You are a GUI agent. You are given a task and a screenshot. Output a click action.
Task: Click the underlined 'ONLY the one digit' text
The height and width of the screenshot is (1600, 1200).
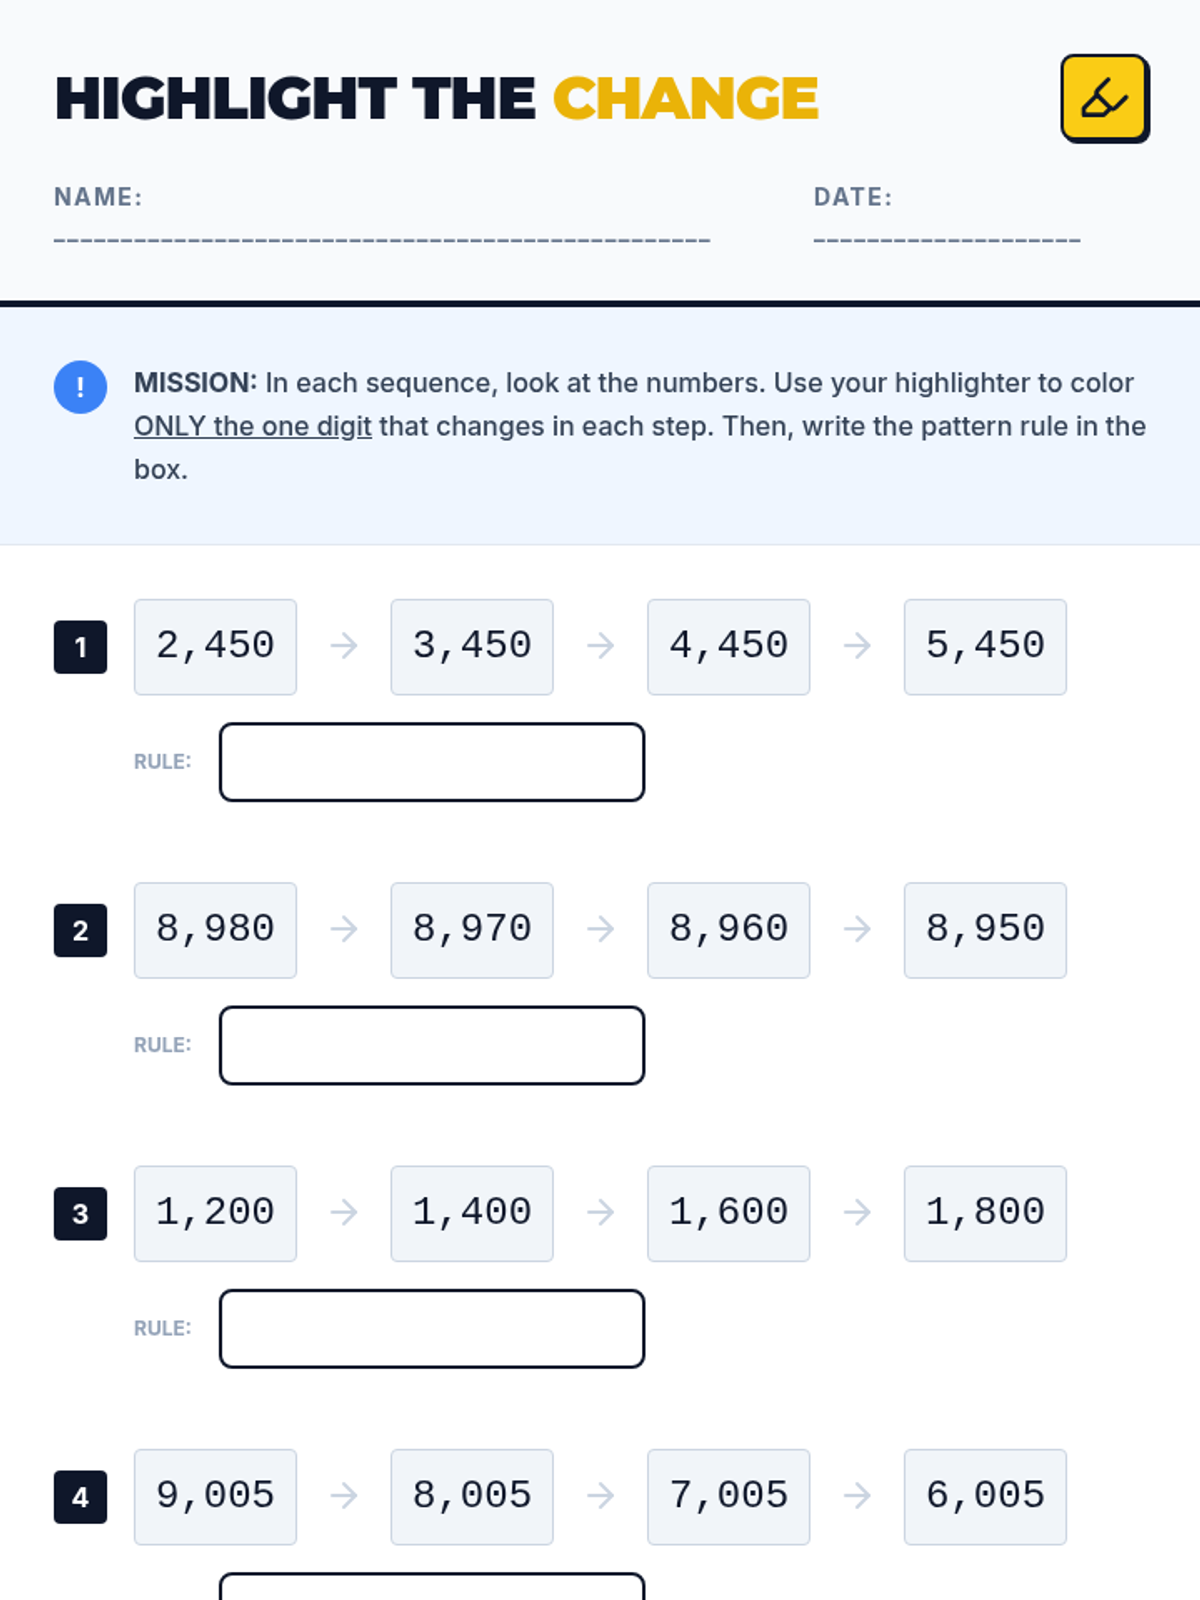click(x=253, y=426)
